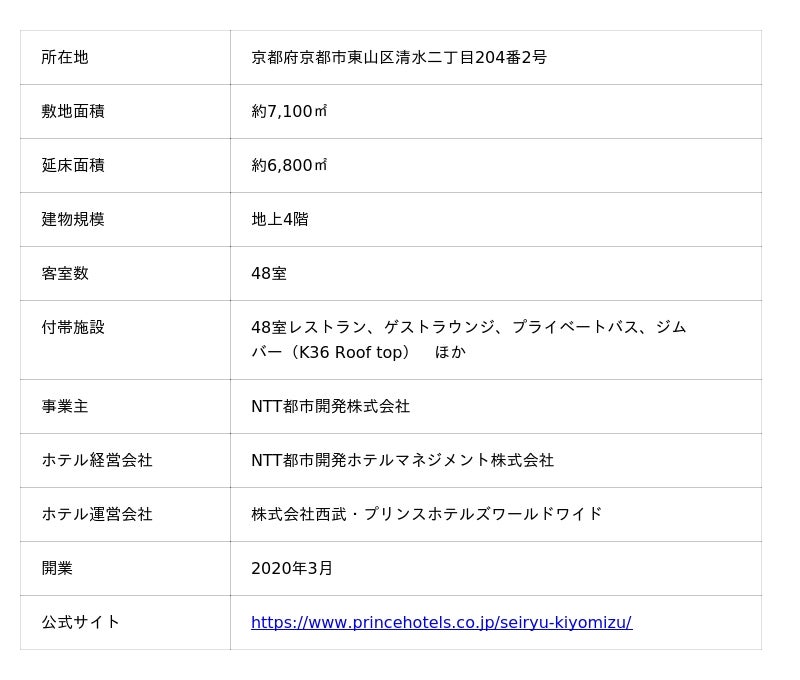Click the 所在地 label cell
Image resolution: width=800 pixels, height=680 pixels.
65,57
